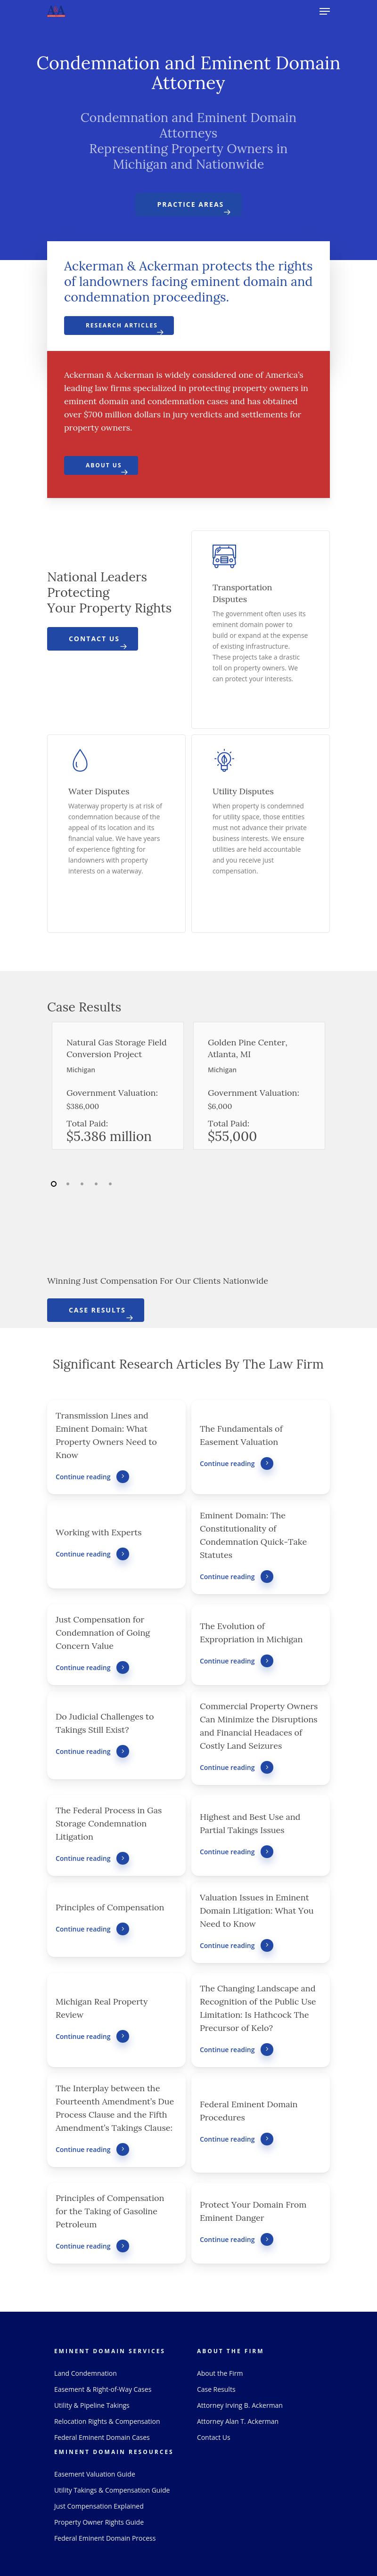Click the Ackerman & Ackerman logo
This screenshot has width=377, height=2576.
[x=56, y=12]
